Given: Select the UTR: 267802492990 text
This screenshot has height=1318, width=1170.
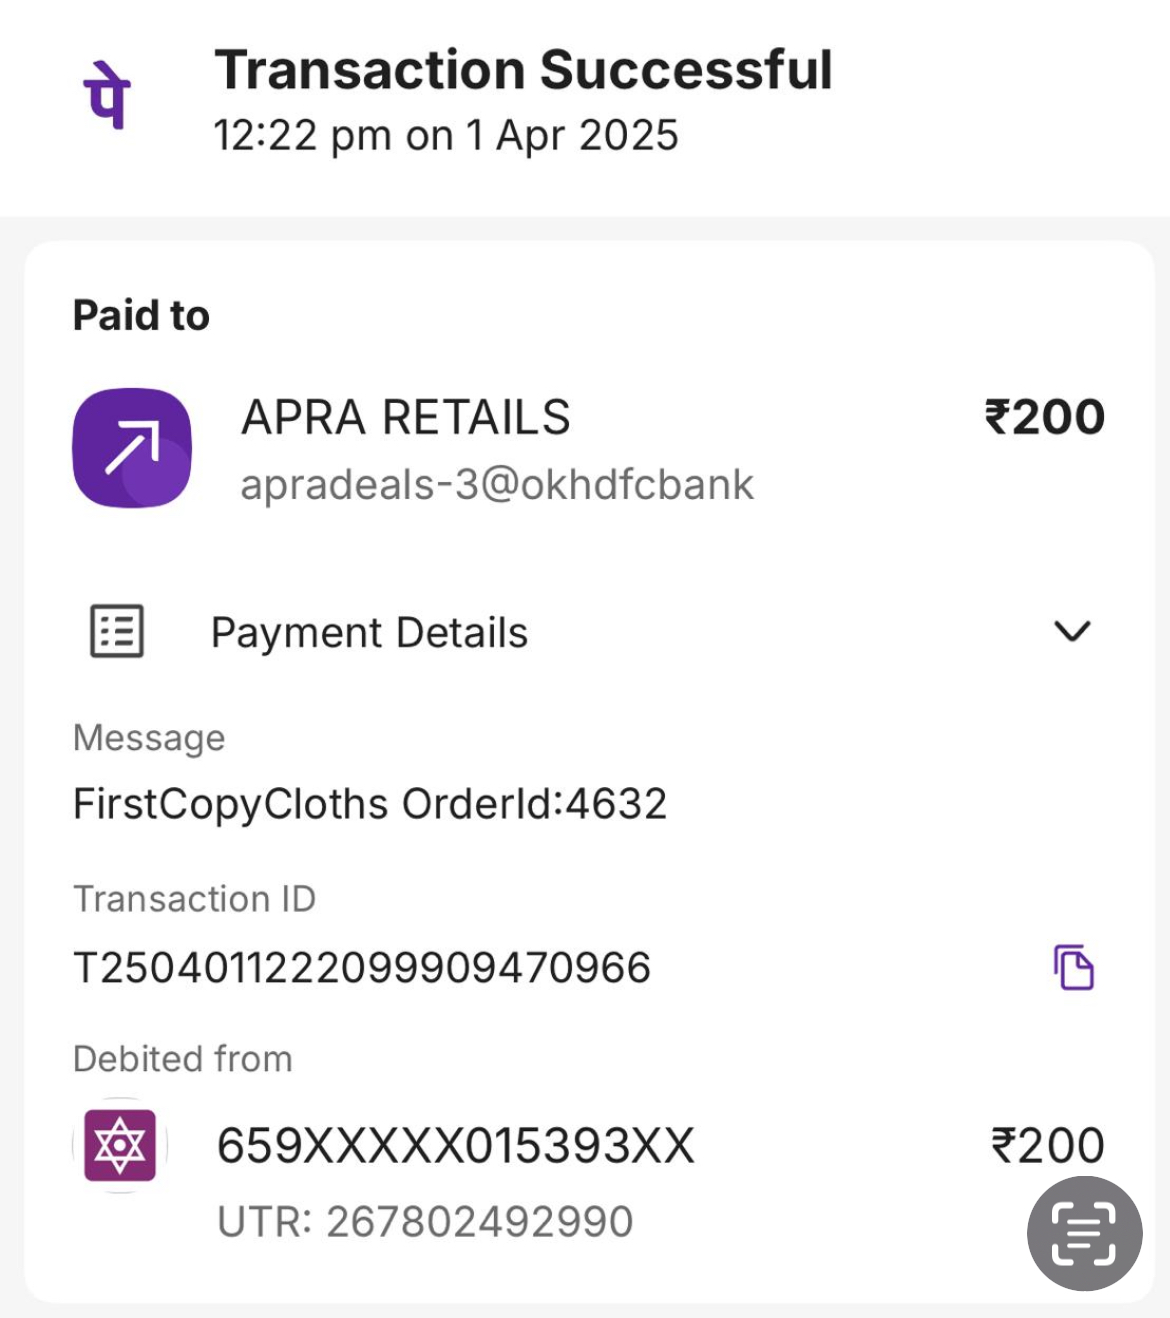Looking at the screenshot, I should point(425,1222).
